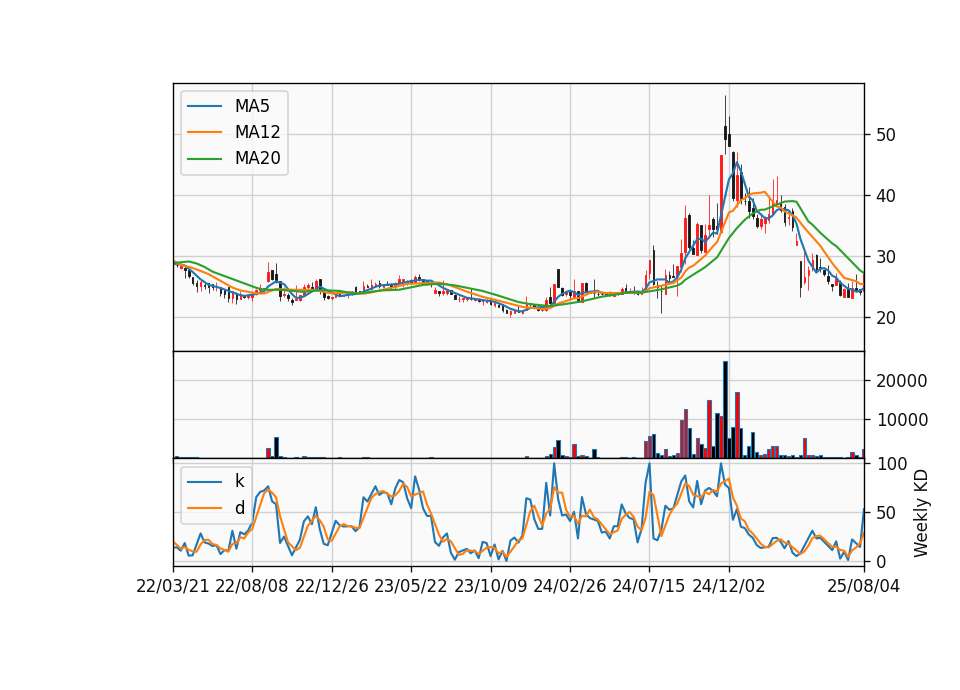Click the volume axis value 10000
This screenshot has height=690, width=960.
click(x=902, y=420)
